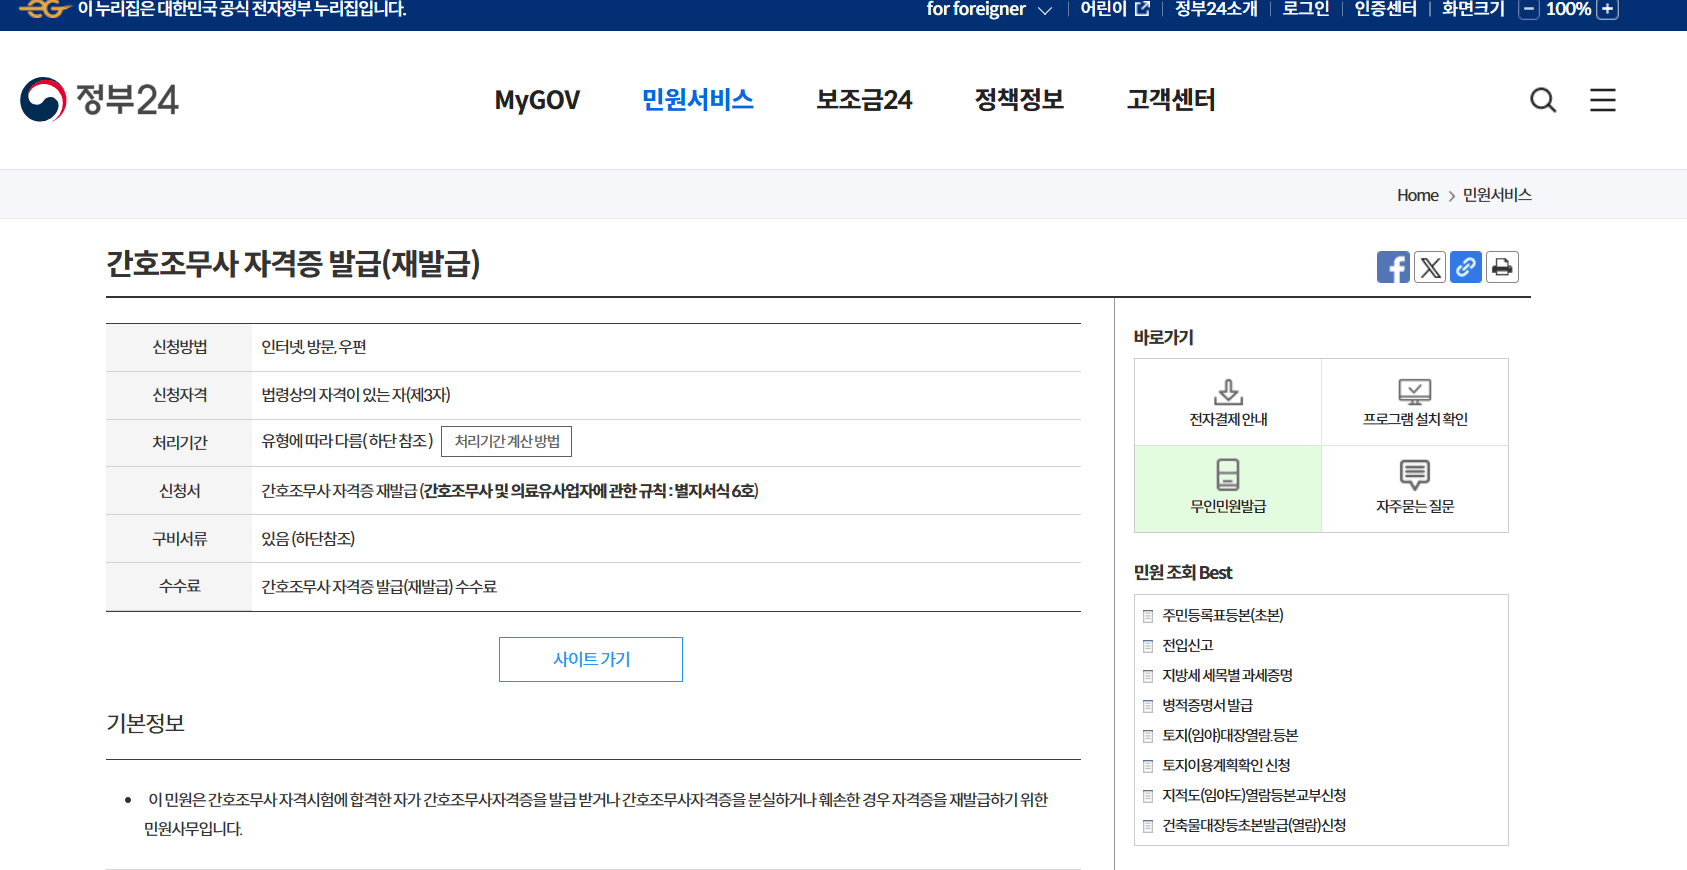Open 지방세 세목별 과세증명 link
Image resolution: width=1687 pixels, height=870 pixels.
pos(1227,675)
